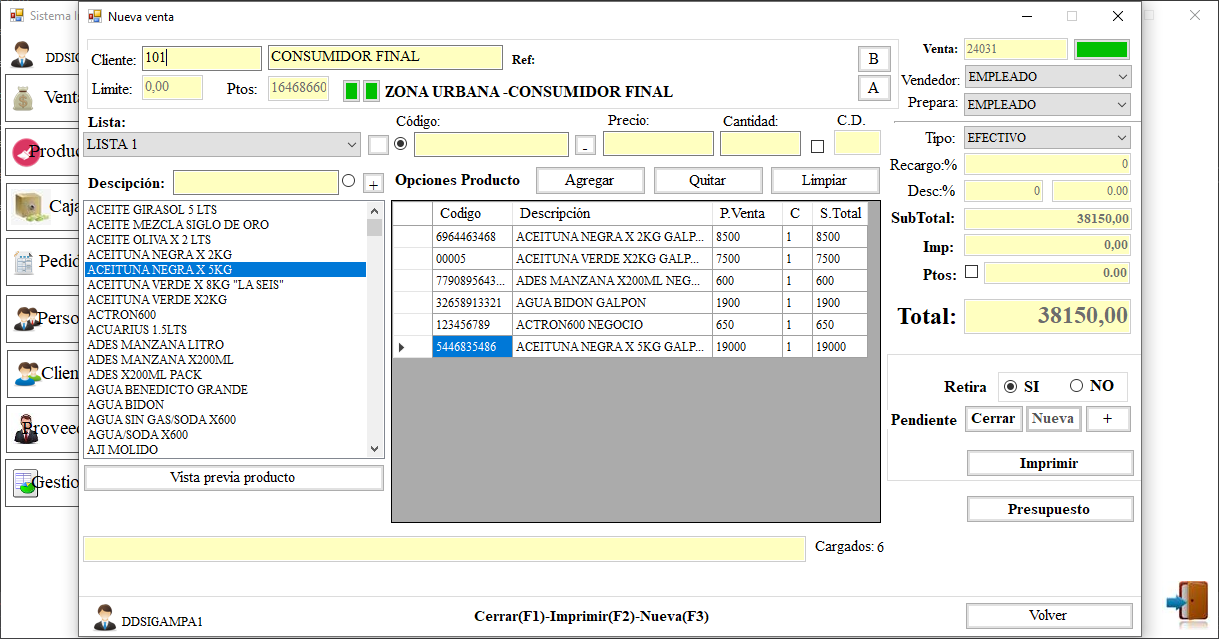The width and height of the screenshot is (1219, 639).
Task: Click the first green indicator beside Ptos
Action: (x=351, y=91)
